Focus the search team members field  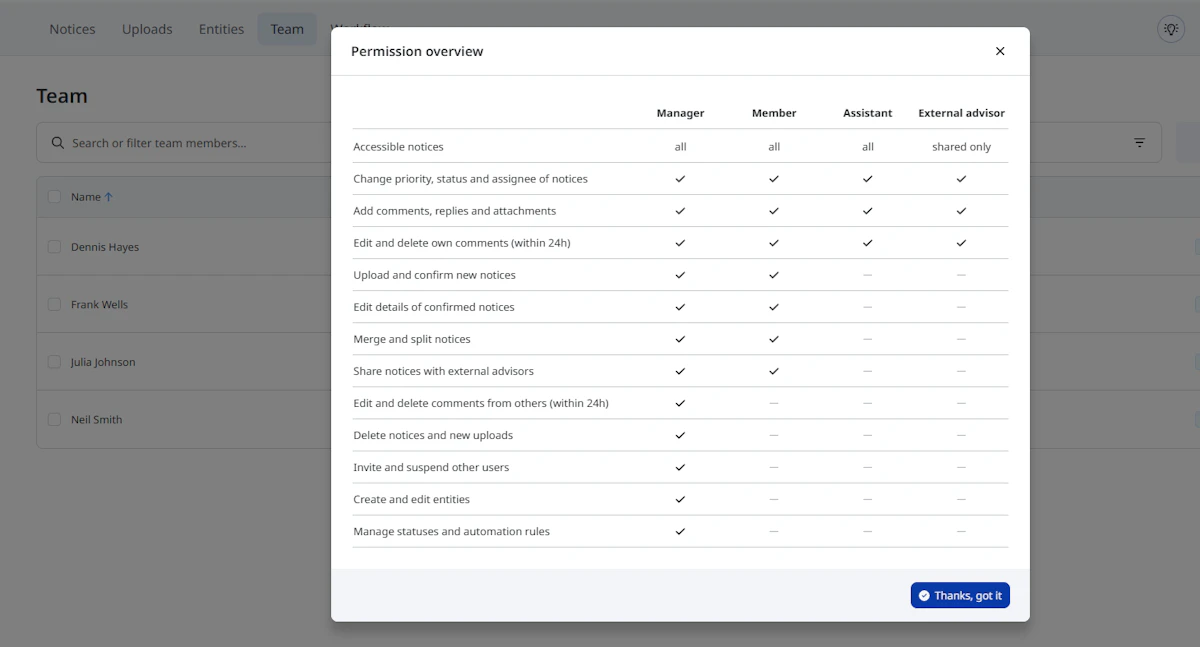(190, 143)
